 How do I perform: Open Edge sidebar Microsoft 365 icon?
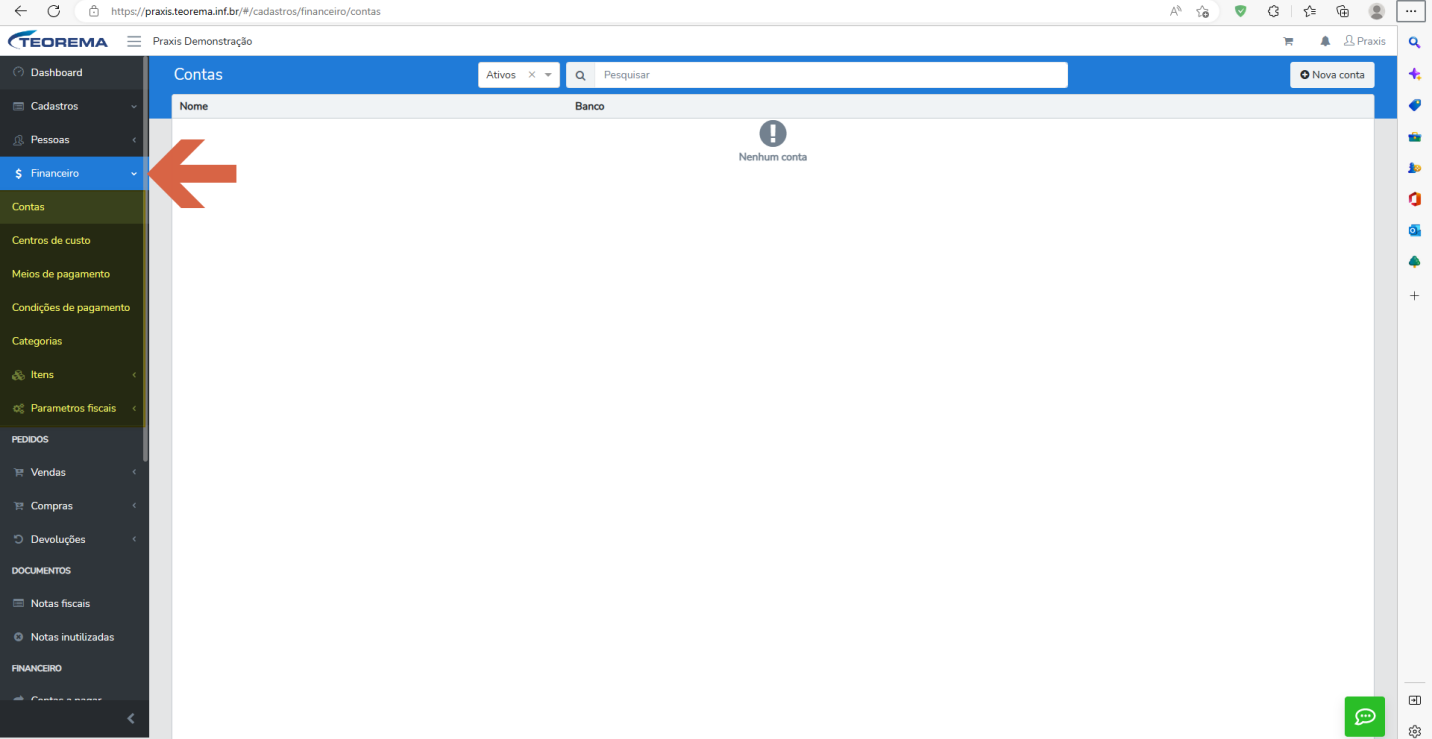(x=1415, y=199)
